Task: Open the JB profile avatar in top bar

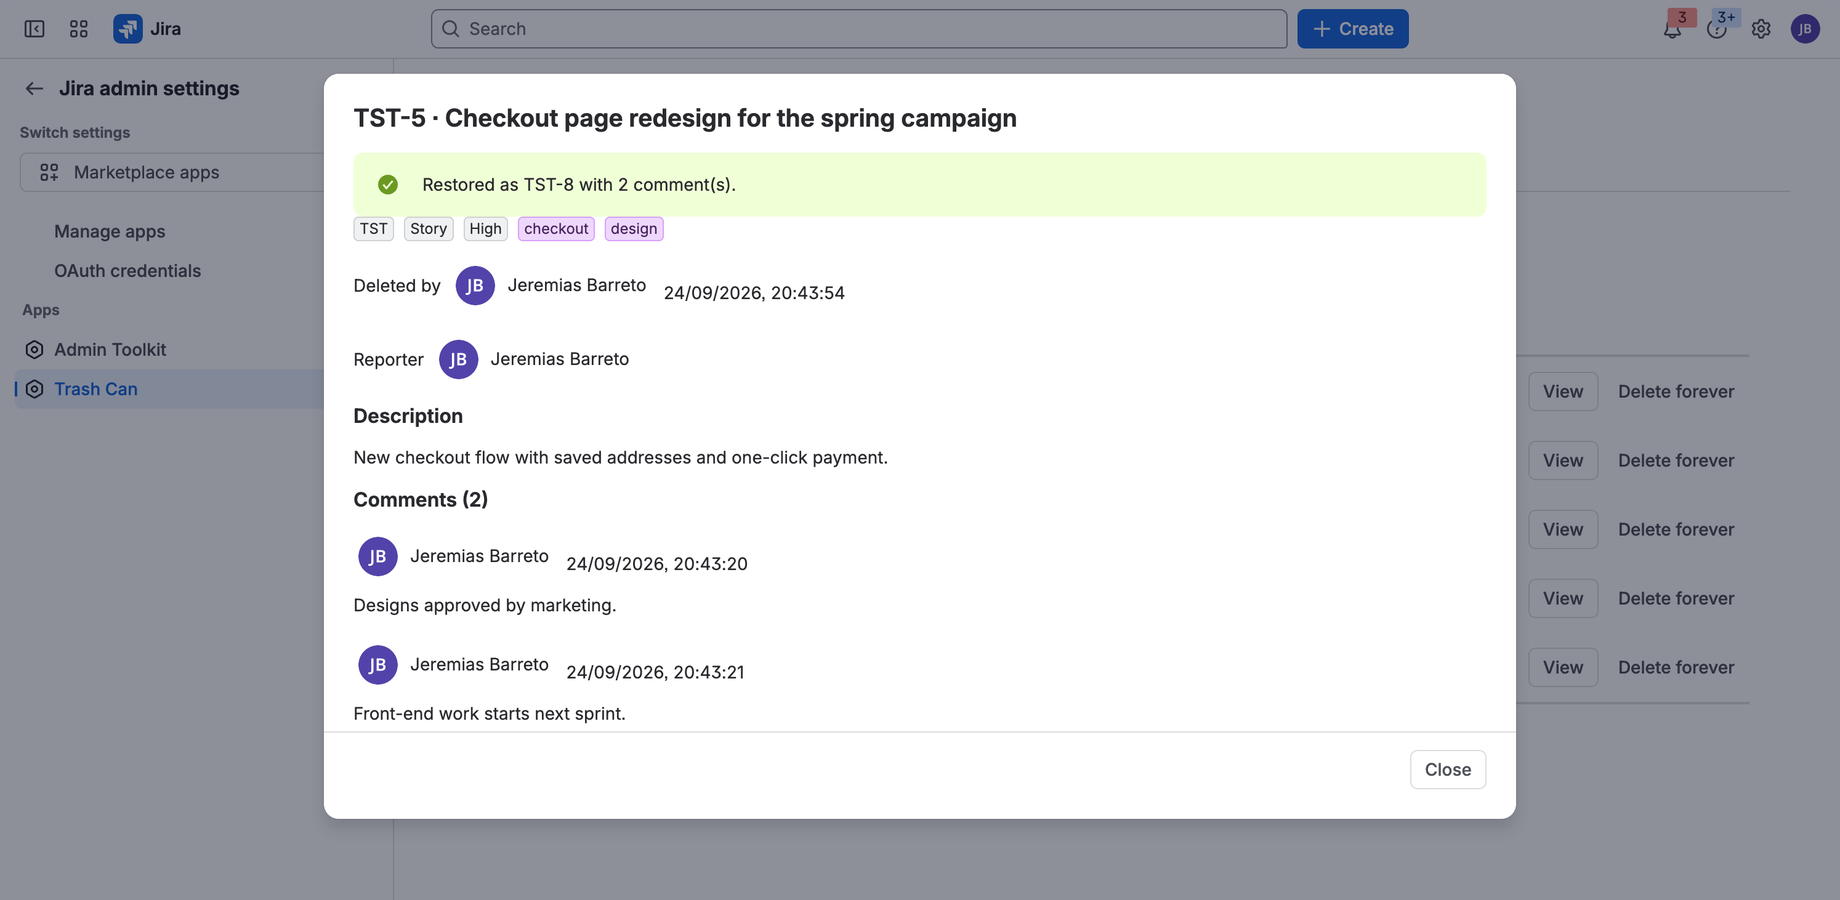Action: pyautogui.click(x=1805, y=29)
